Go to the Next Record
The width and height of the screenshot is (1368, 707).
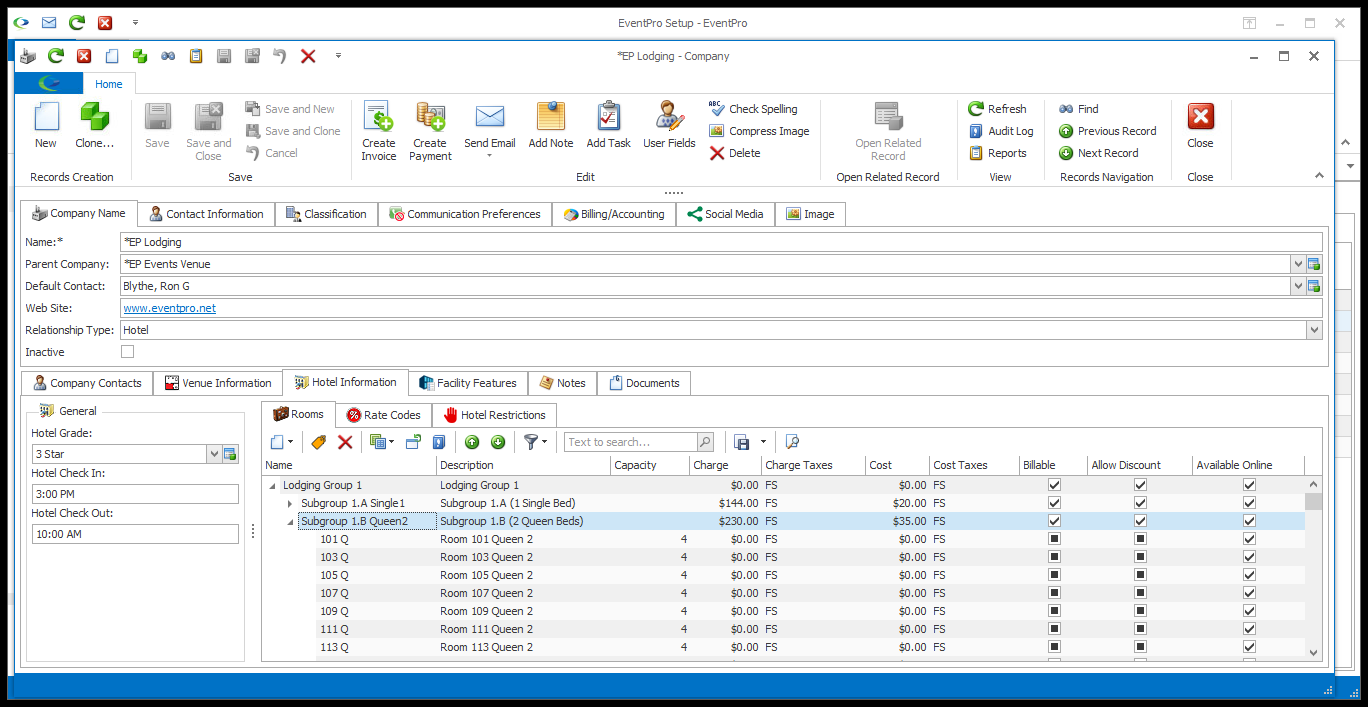point(1099,153)
